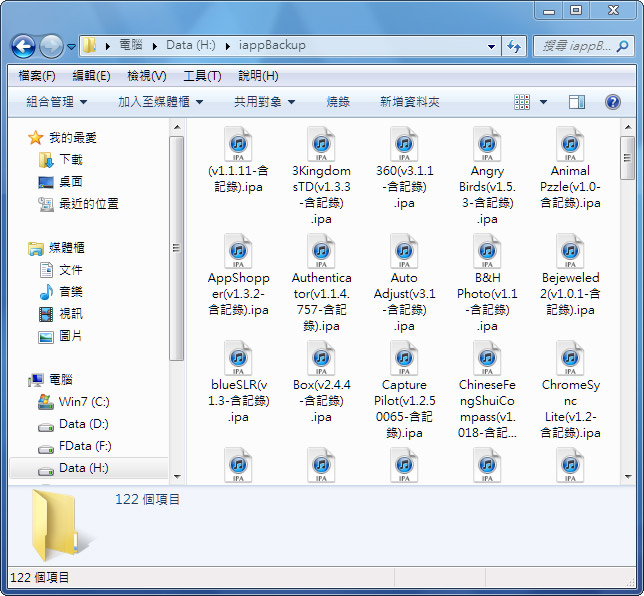Click 電腦 in the address breadcrumb
This screenshot has height=596, width=644.
(x=131, y=45)
